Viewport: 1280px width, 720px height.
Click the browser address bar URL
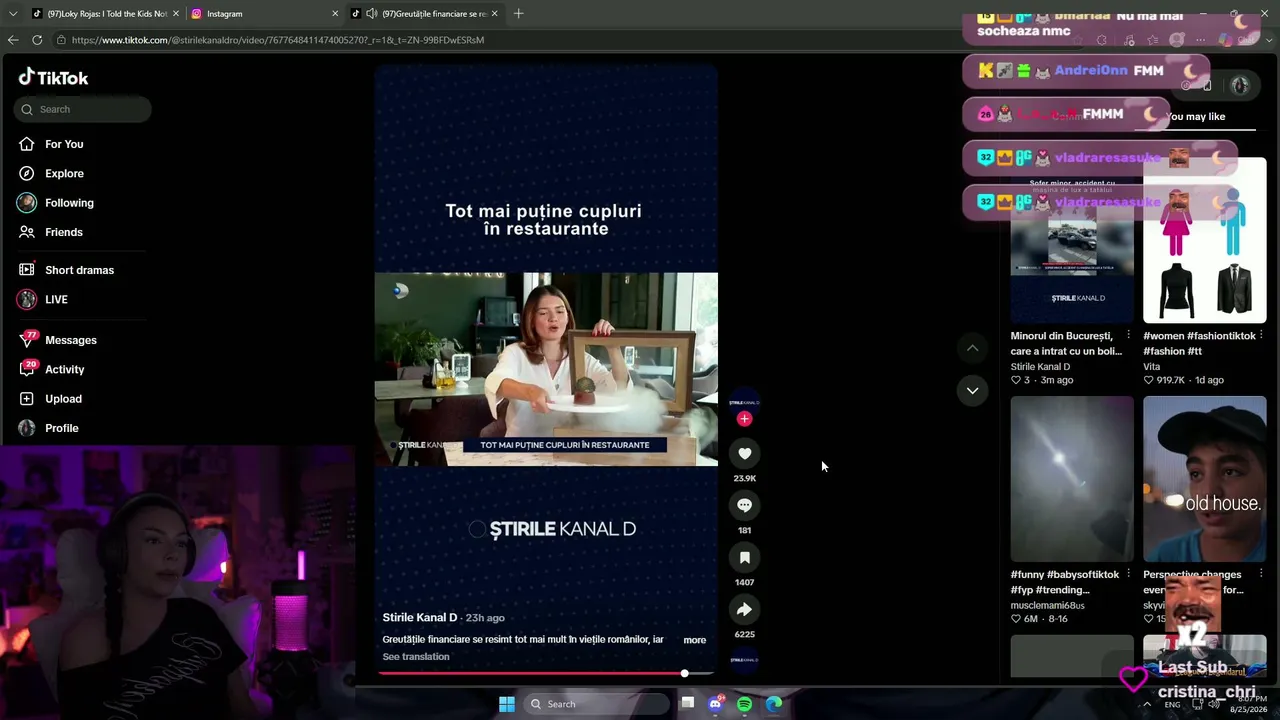[278, 40]
